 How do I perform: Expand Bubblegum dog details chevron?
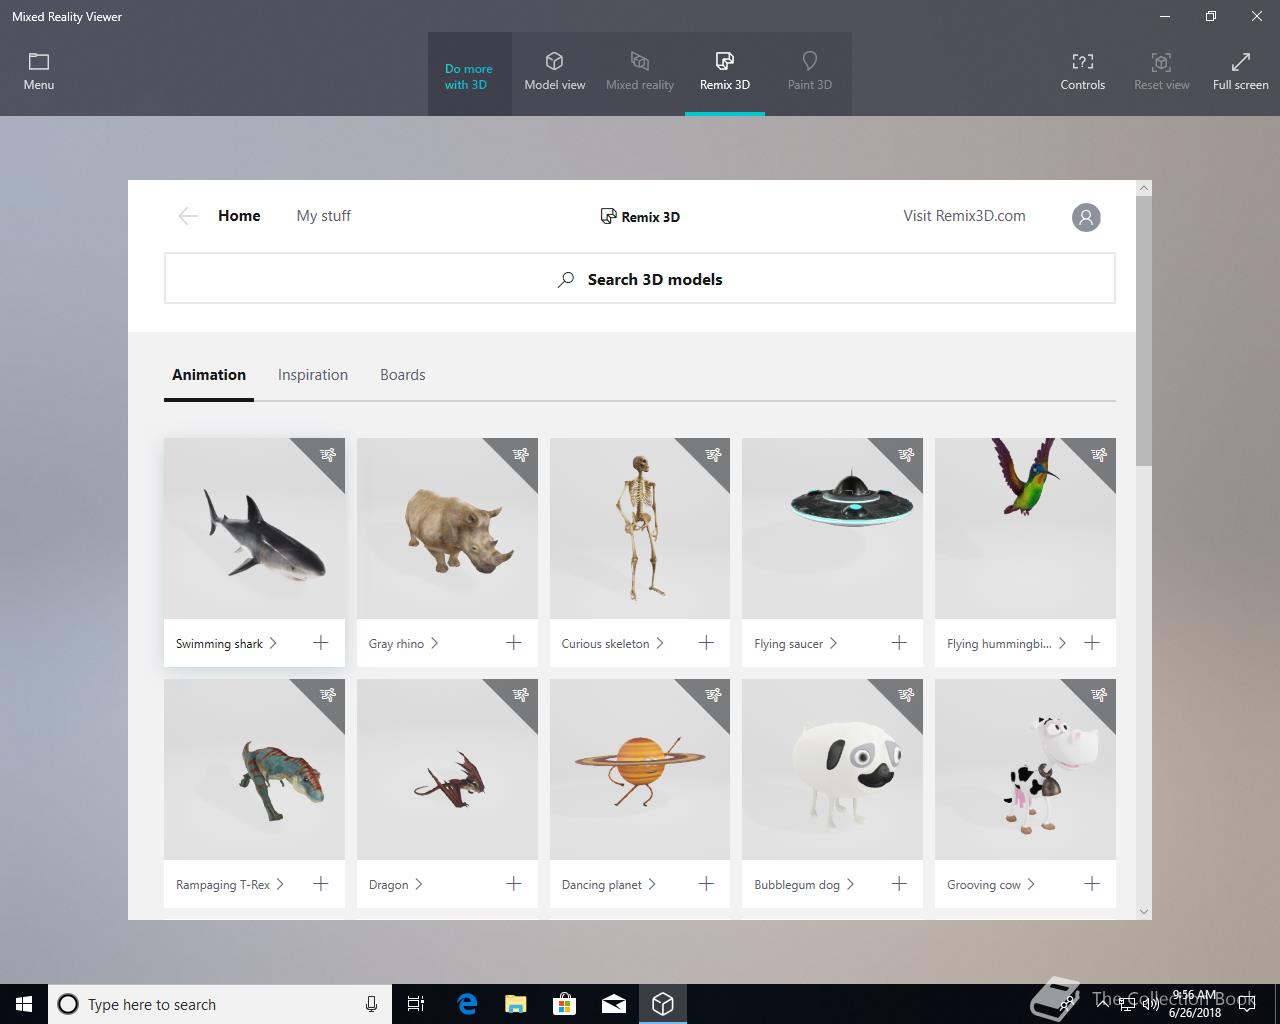(850, 884)
